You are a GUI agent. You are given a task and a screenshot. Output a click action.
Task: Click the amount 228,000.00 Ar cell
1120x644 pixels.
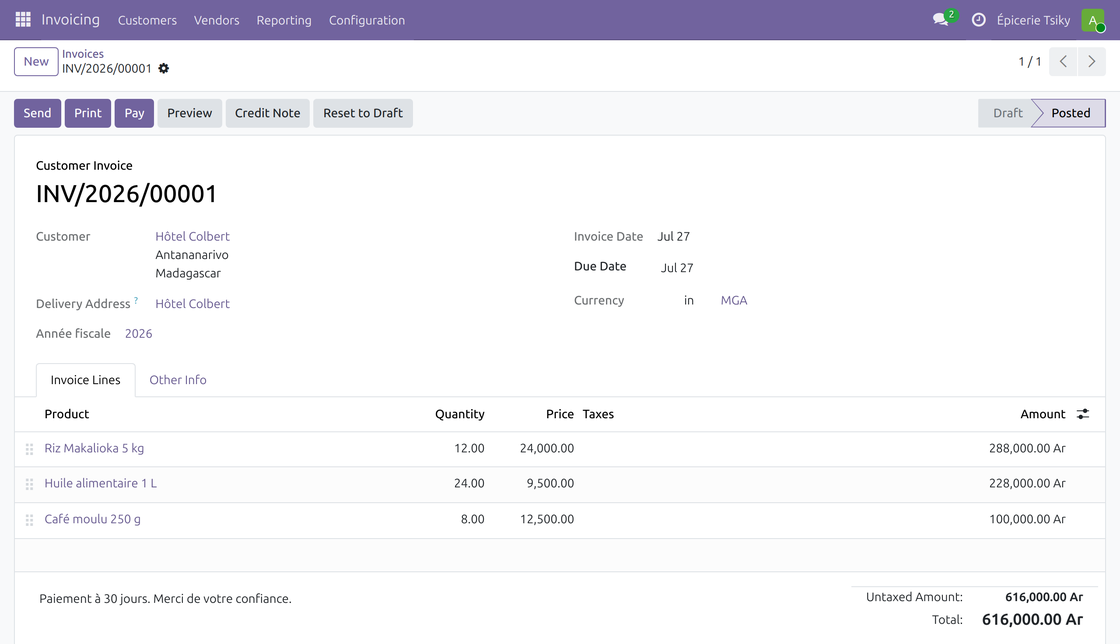click(1027, 483)
